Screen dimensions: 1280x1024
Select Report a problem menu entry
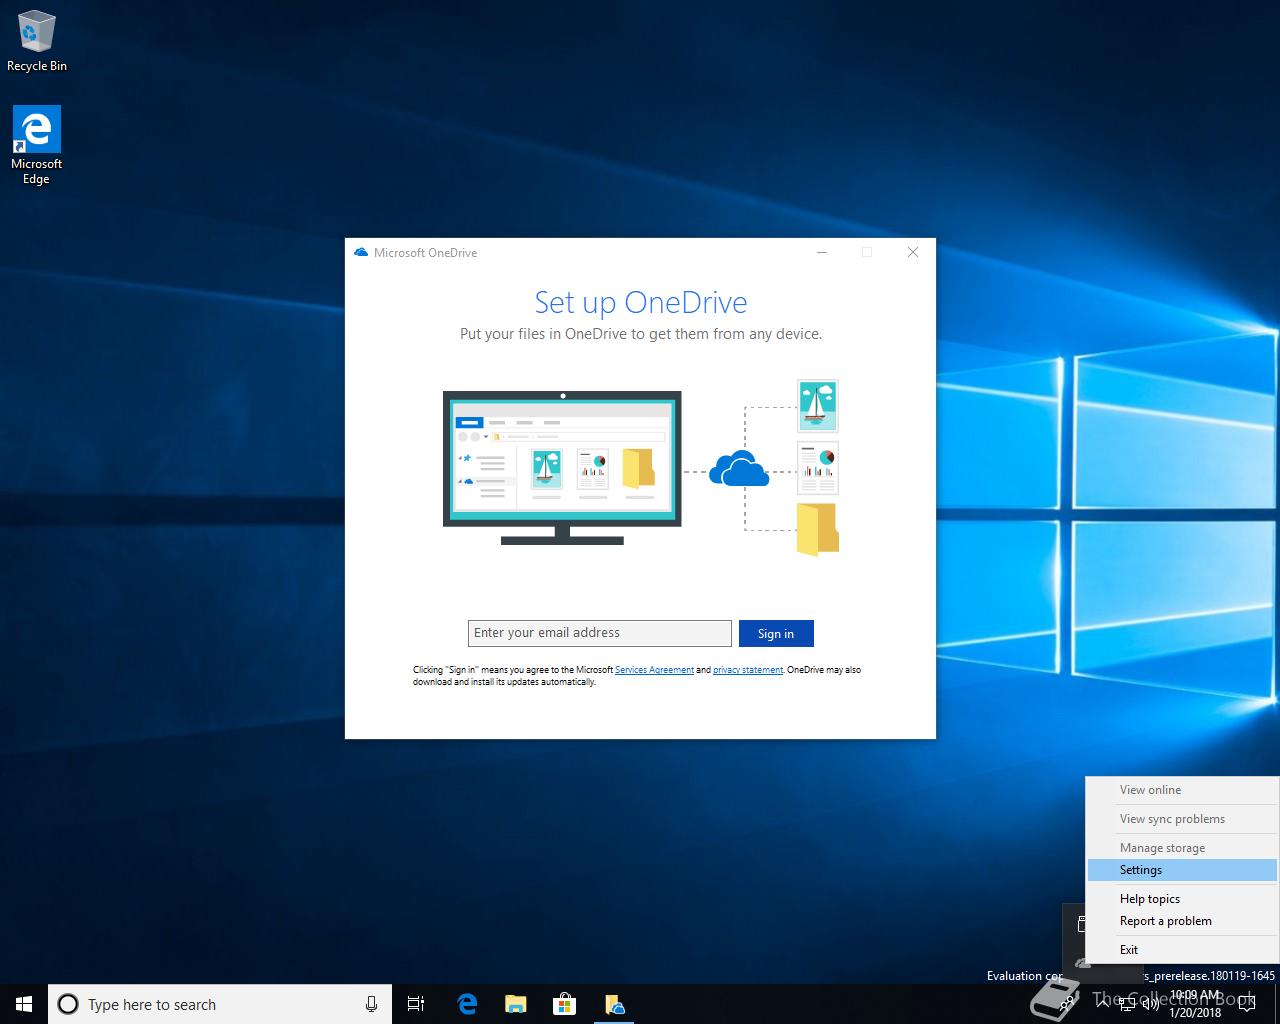click(x=1182, y=921)
